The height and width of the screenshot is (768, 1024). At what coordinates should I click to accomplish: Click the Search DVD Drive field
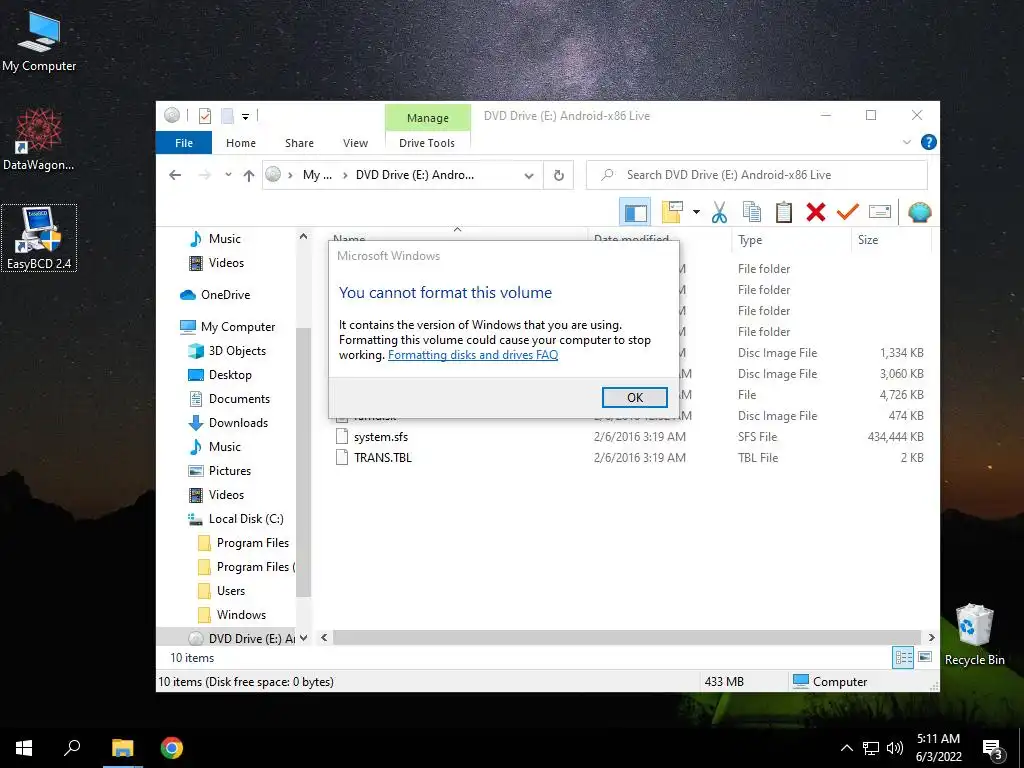(757, 175)
